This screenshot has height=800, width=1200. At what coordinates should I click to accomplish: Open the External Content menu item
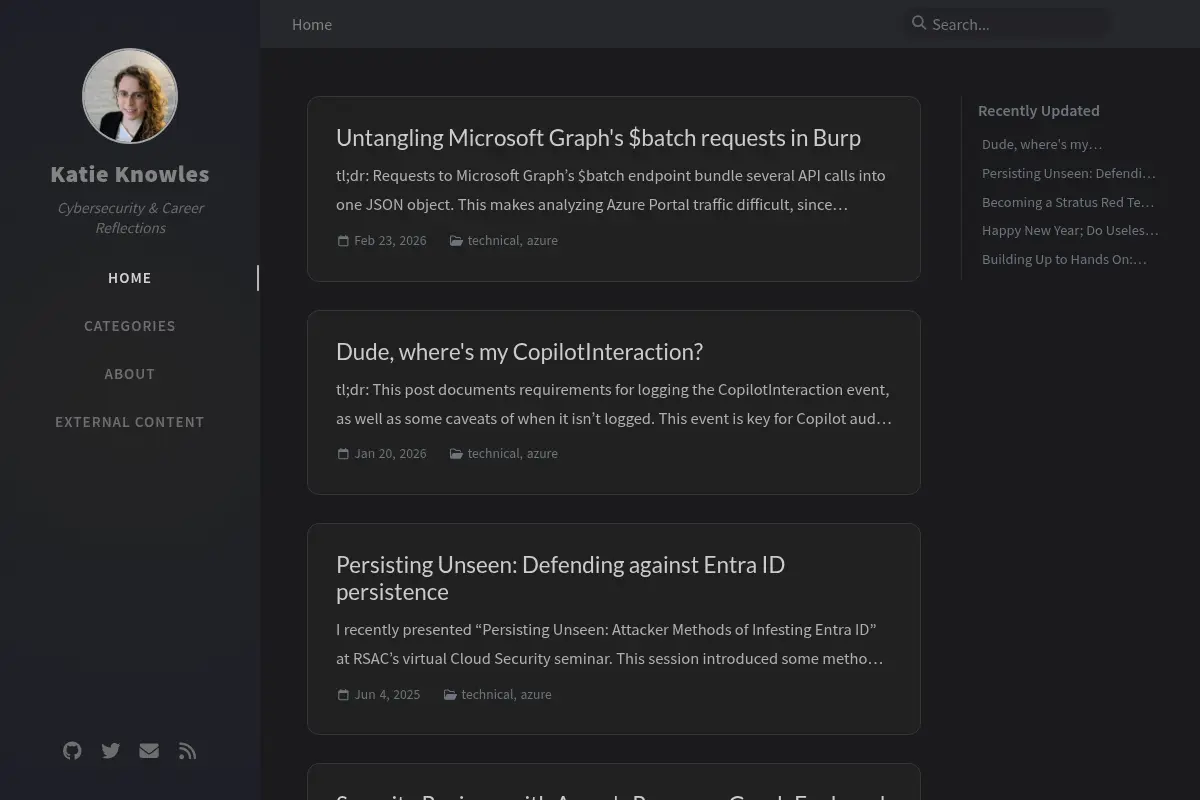[130, 422]
